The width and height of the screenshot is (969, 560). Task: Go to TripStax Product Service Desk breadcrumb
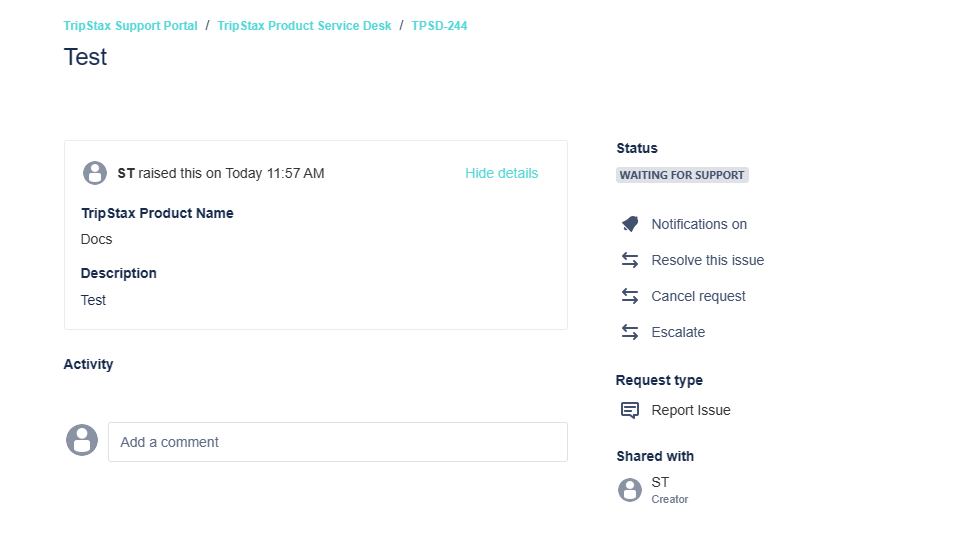[304, 26]
